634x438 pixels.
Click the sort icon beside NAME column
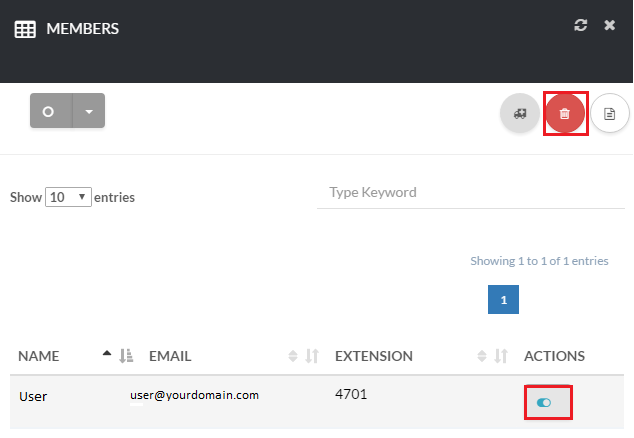(x=118, y=355)
